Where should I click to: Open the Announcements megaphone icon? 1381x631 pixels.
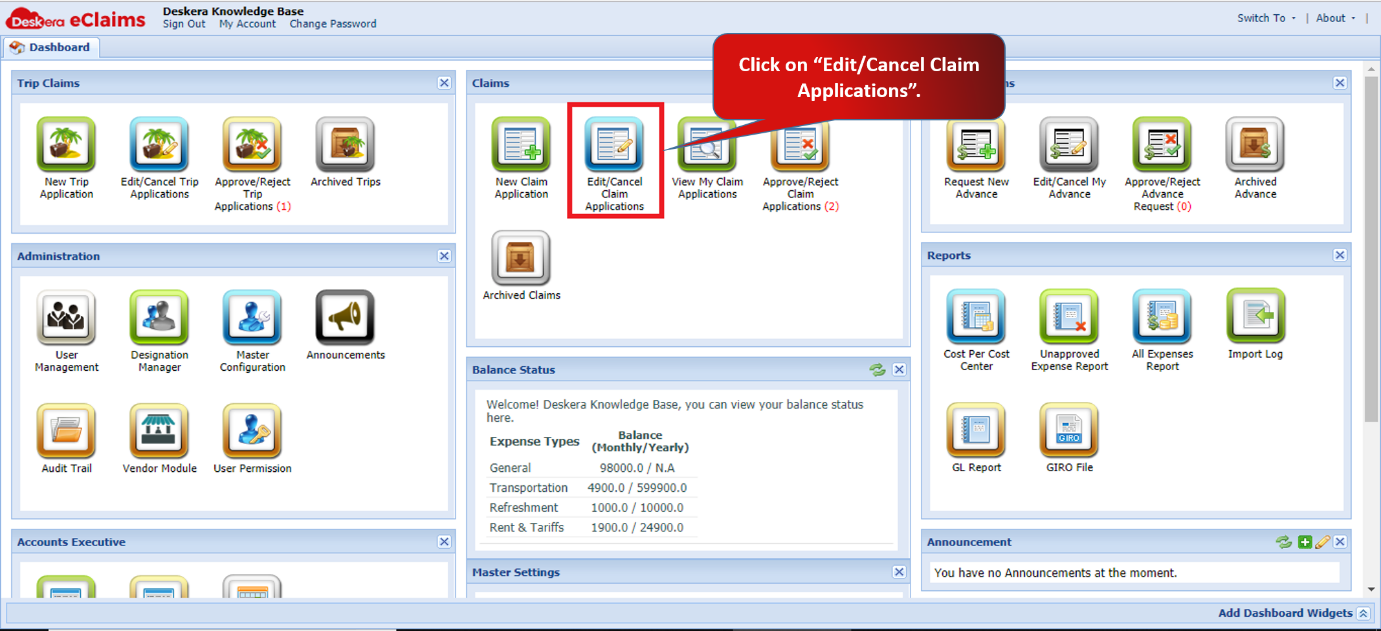[x=345, y=319]
